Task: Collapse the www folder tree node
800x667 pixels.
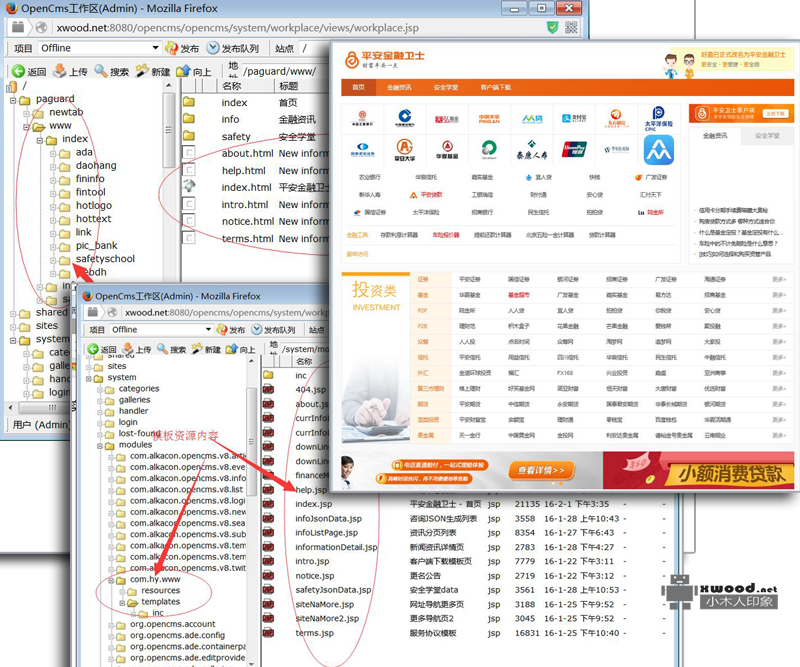Action: coord(27,127)
